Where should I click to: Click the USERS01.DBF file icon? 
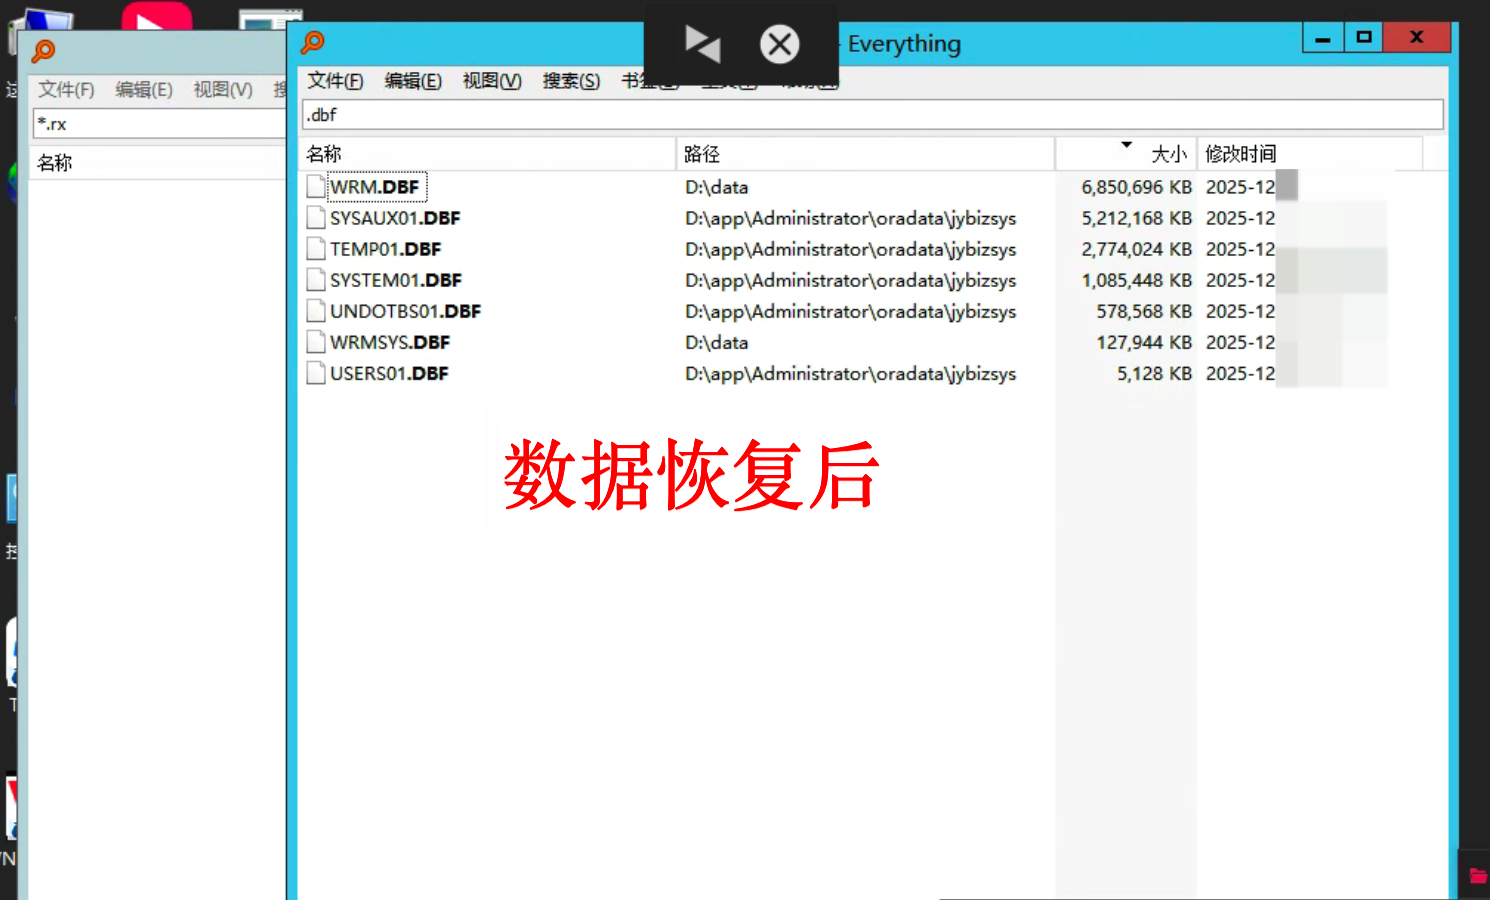pos(316,373)
